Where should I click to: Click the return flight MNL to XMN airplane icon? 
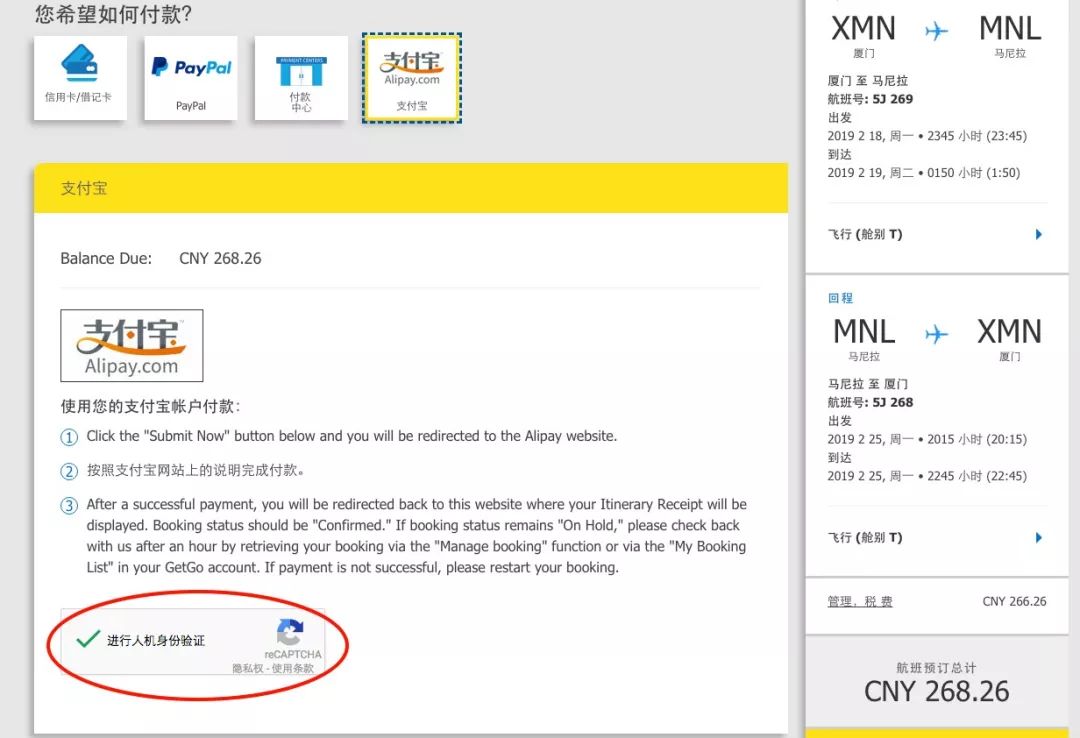[937, 334]
